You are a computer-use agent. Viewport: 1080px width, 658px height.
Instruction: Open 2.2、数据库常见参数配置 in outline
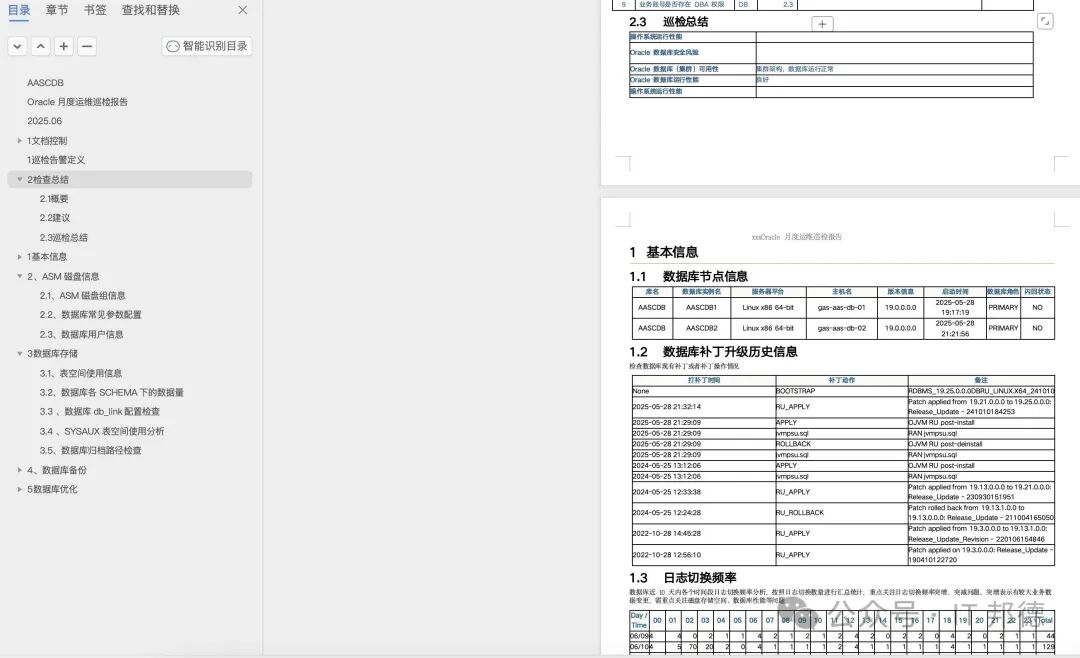[x=90, y=315]
